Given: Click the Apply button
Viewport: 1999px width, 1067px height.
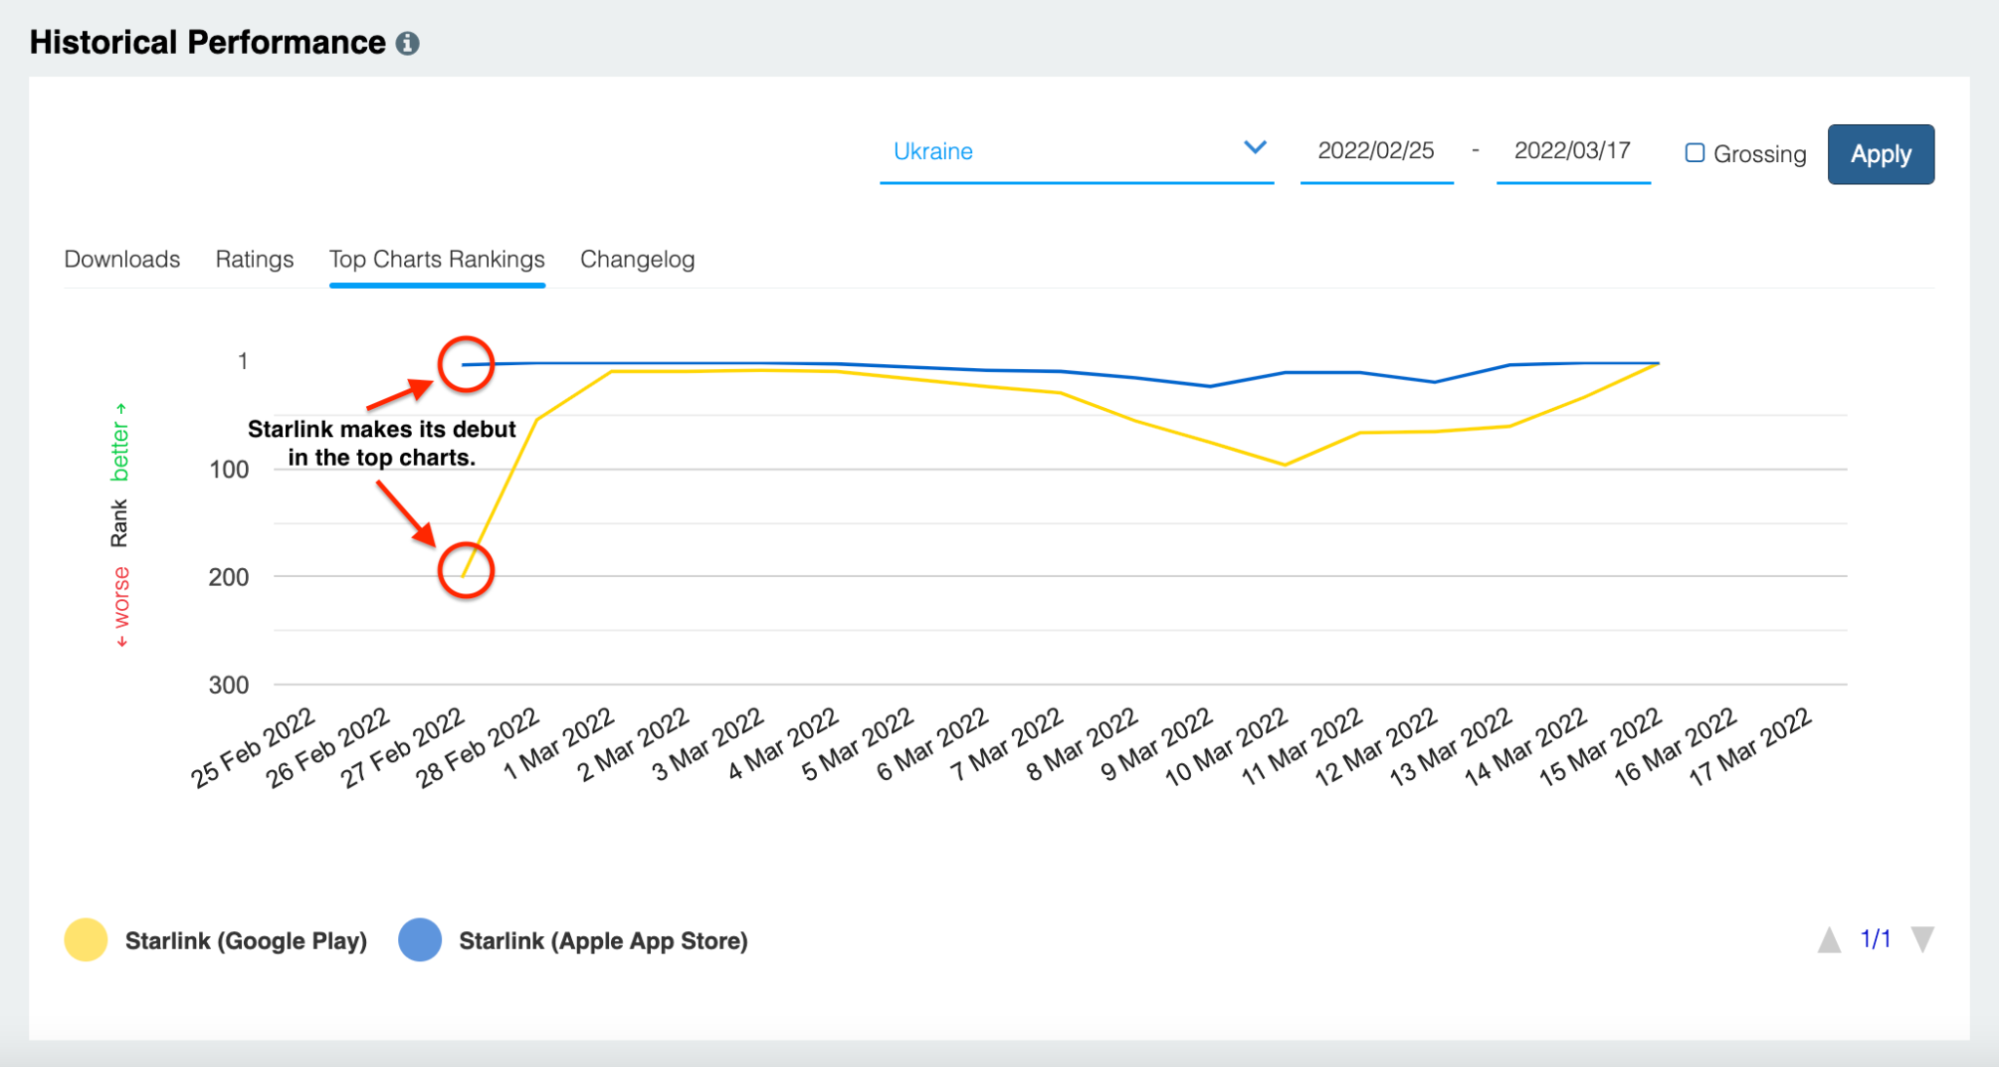Looking at the screenshot, I should click(x=1880, y=154).
